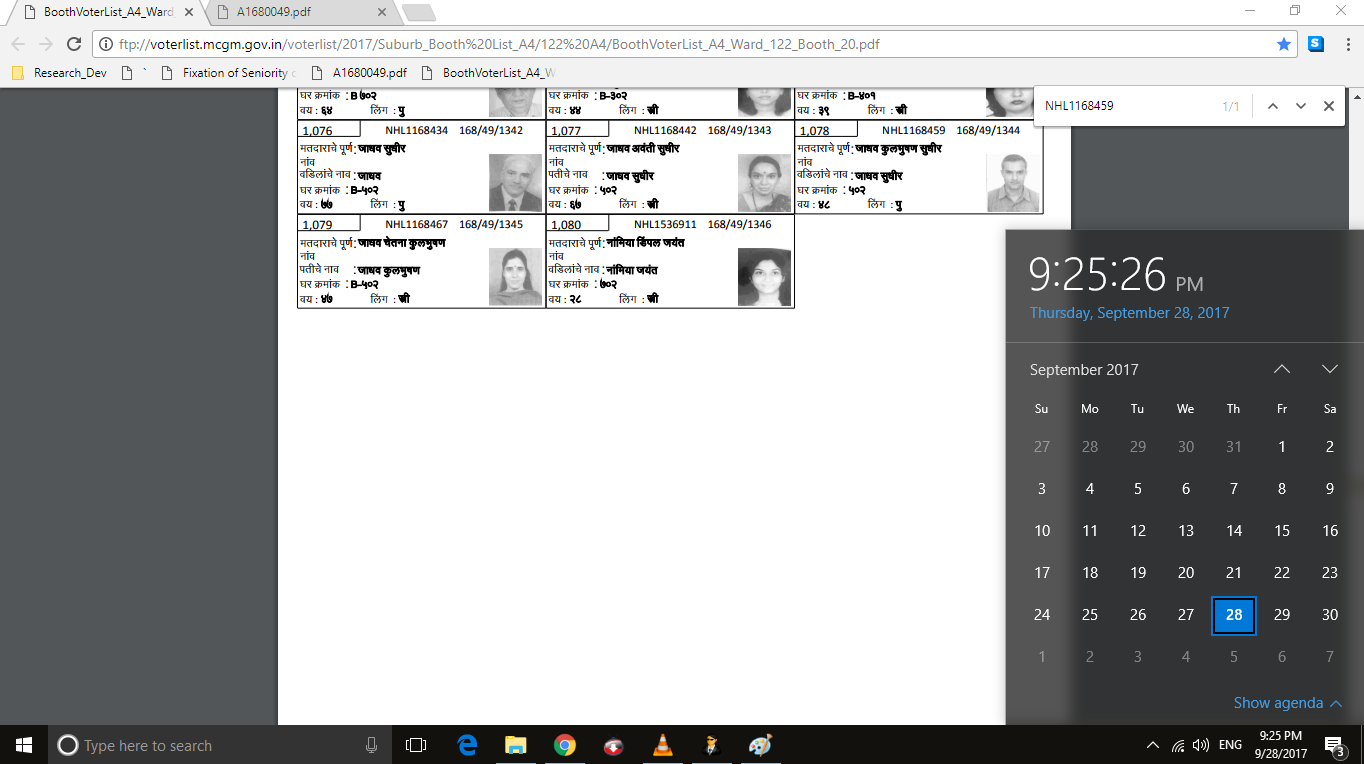The height and width of the screenshot is (764, 1364).
Task: Select September 15 in the calendar
Action: (x=1282, y=531)
